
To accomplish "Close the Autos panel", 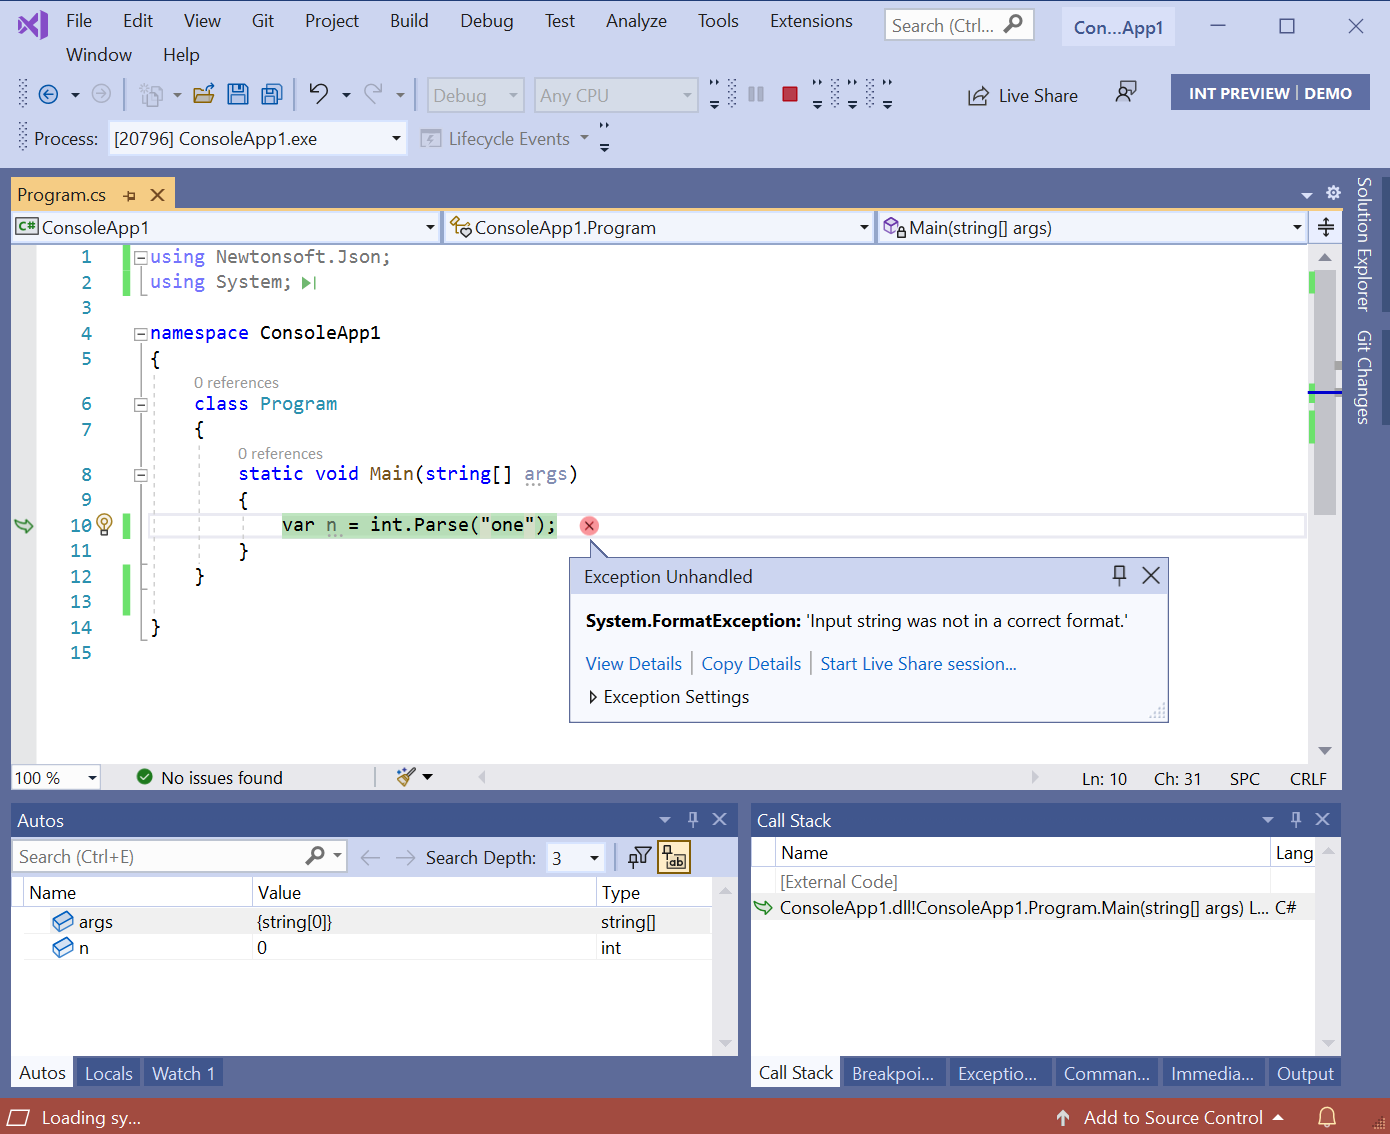I will [719, 820].
